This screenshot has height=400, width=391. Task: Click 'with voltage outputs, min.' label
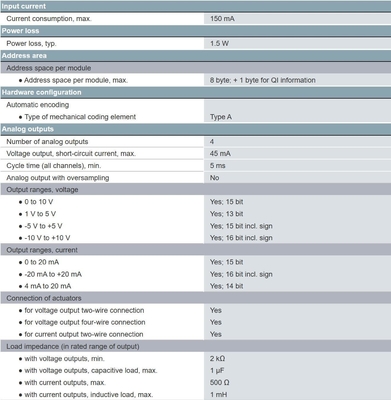coord(64,359)
